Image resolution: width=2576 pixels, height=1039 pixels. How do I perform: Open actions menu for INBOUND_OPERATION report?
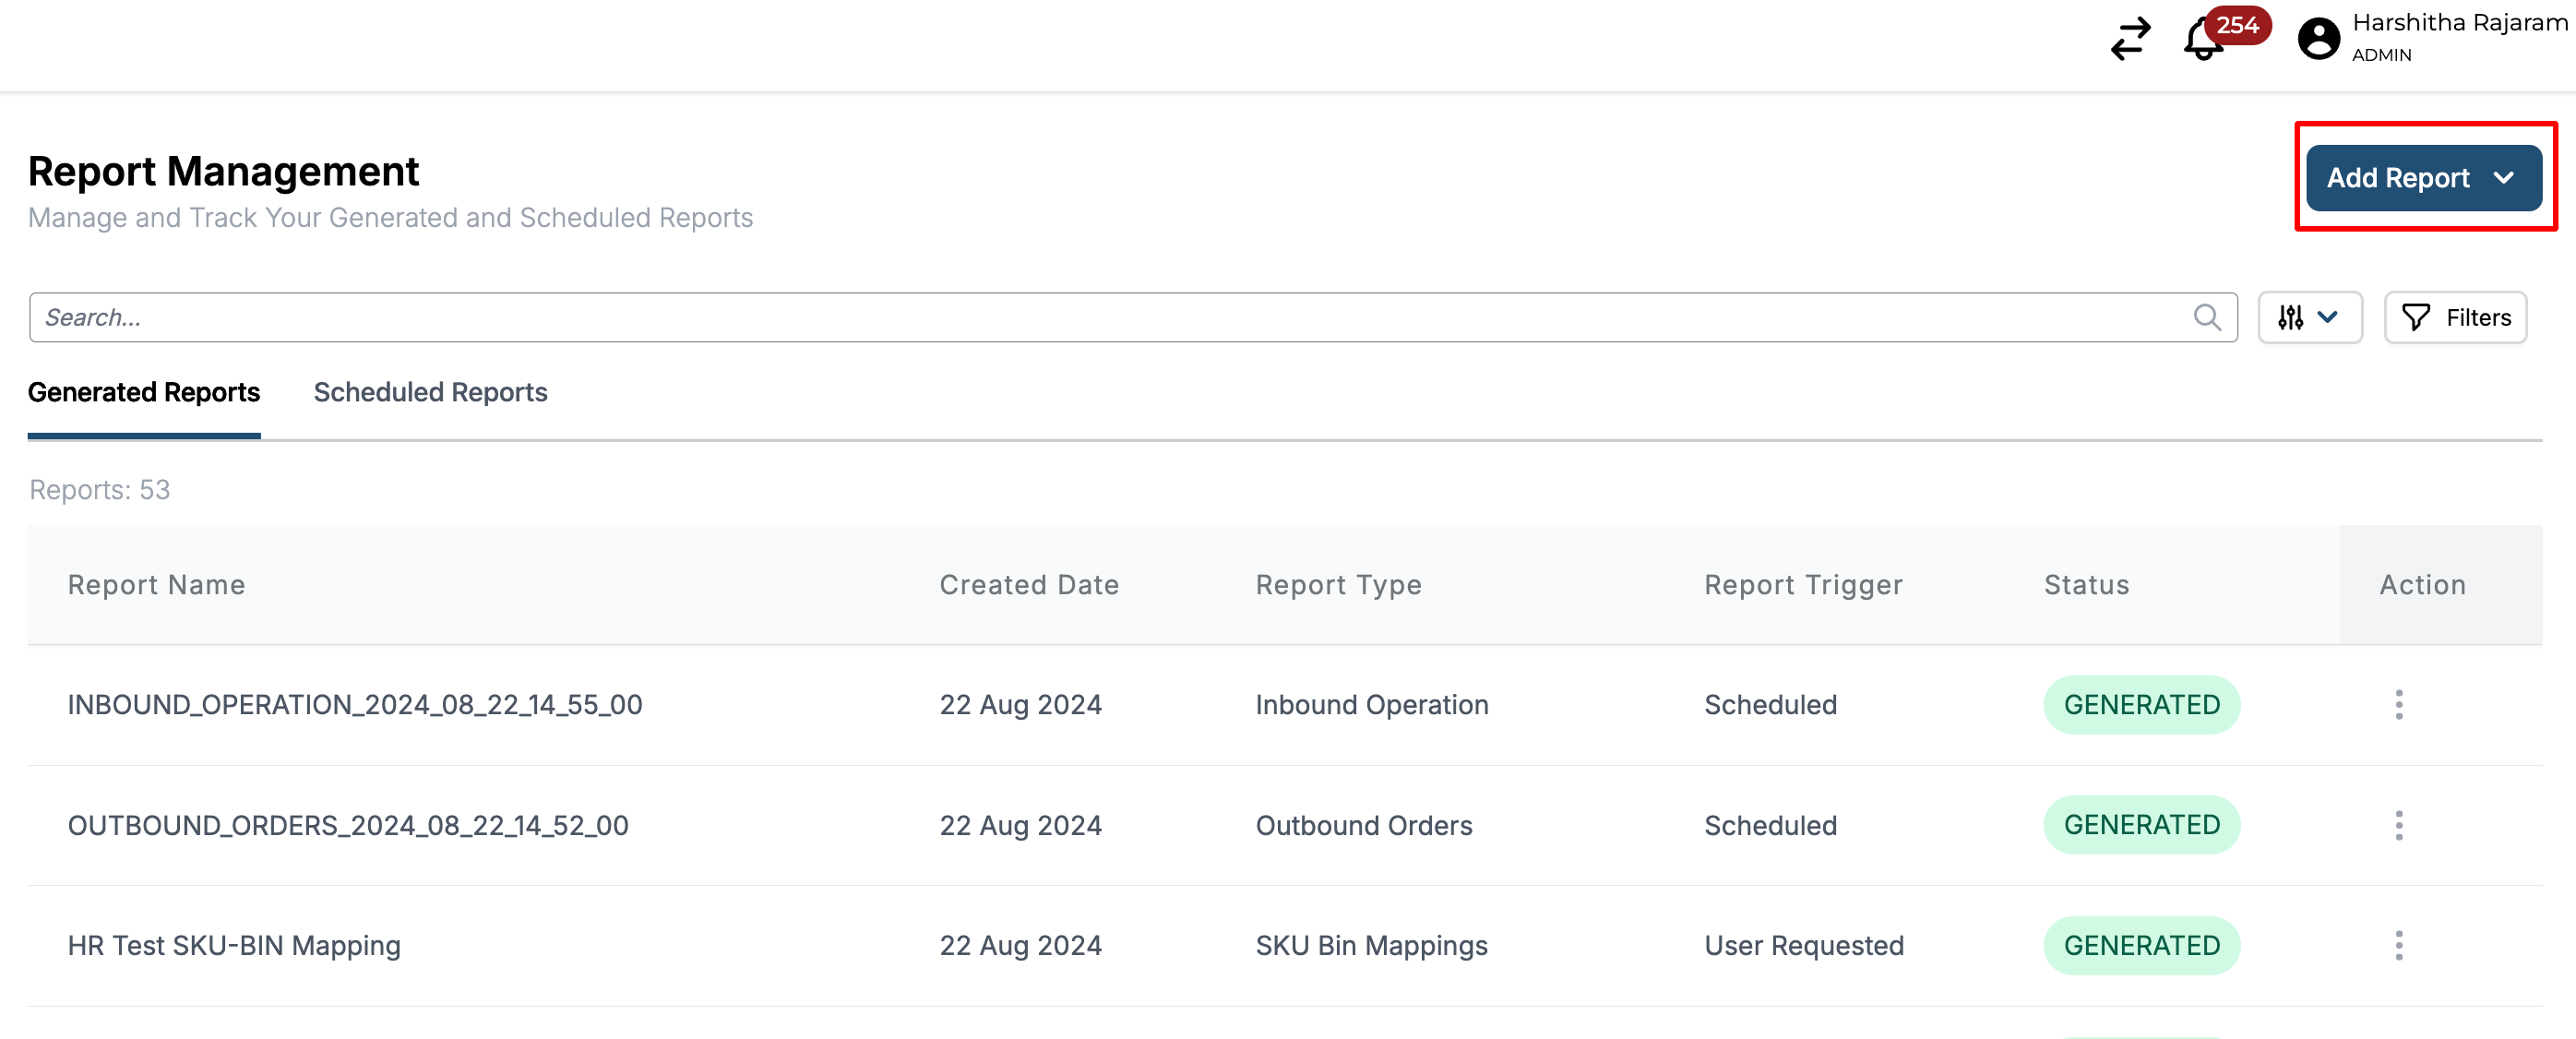2398,704
